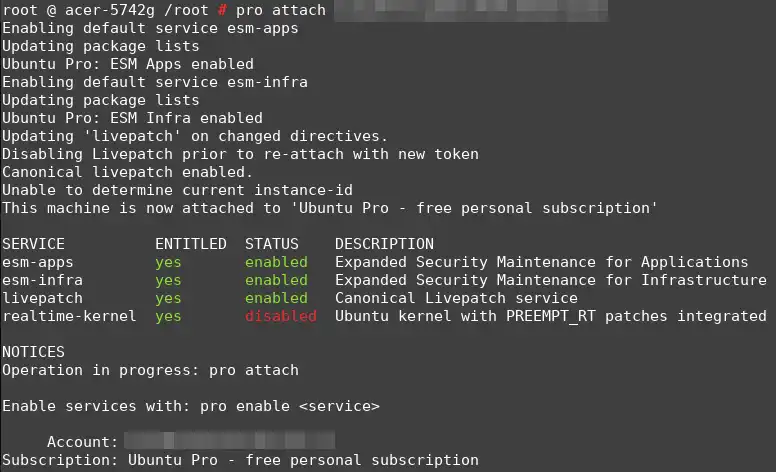Click the 'yes' entitlement for realtime-kernel
The height and width of the screenshot is (472, 776).
coord(168,317)
